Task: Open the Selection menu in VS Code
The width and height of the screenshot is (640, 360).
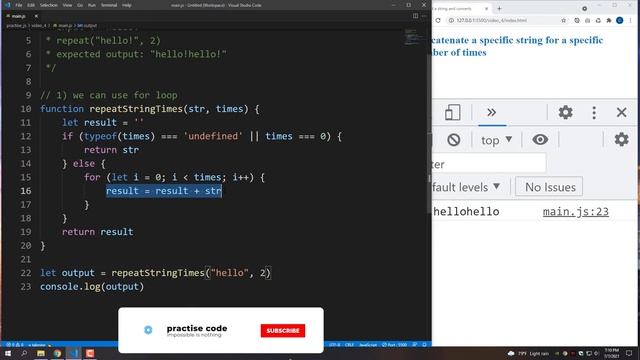Action: click(x=49, y=5)
